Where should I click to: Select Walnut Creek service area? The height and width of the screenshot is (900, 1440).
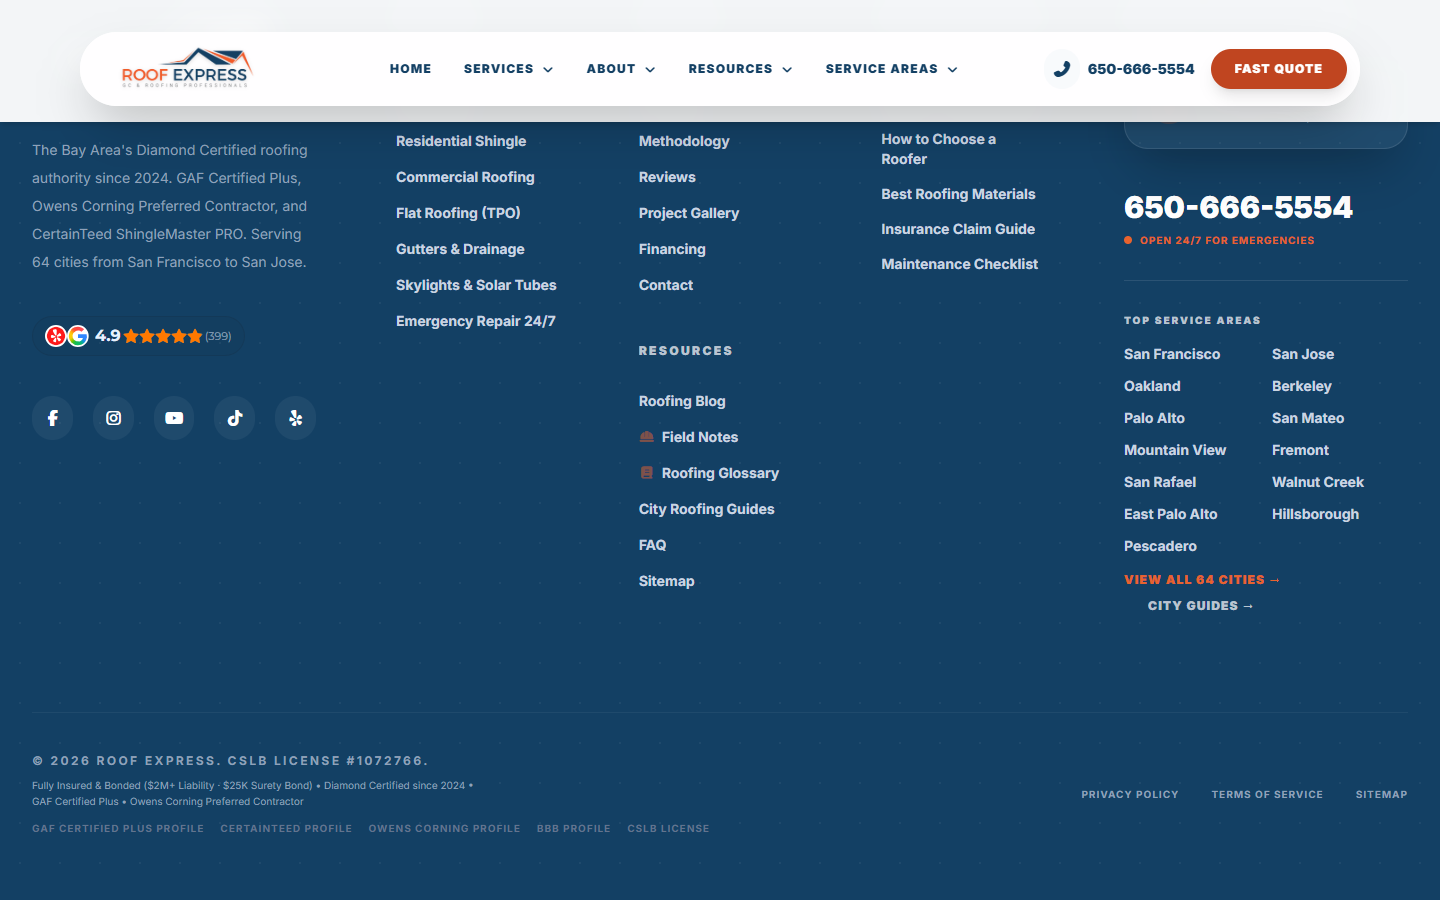(1318, 482)
